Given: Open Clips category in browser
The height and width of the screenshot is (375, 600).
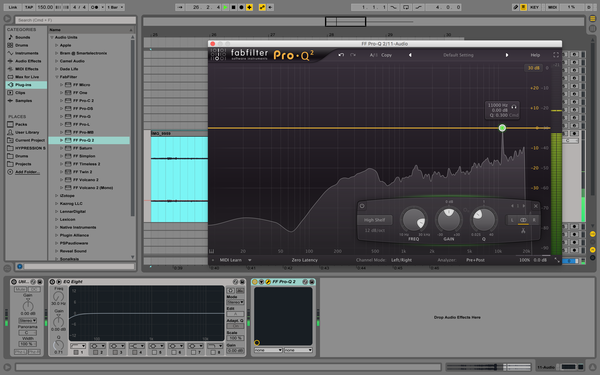Looking at the screenshot, I should 20,93.
